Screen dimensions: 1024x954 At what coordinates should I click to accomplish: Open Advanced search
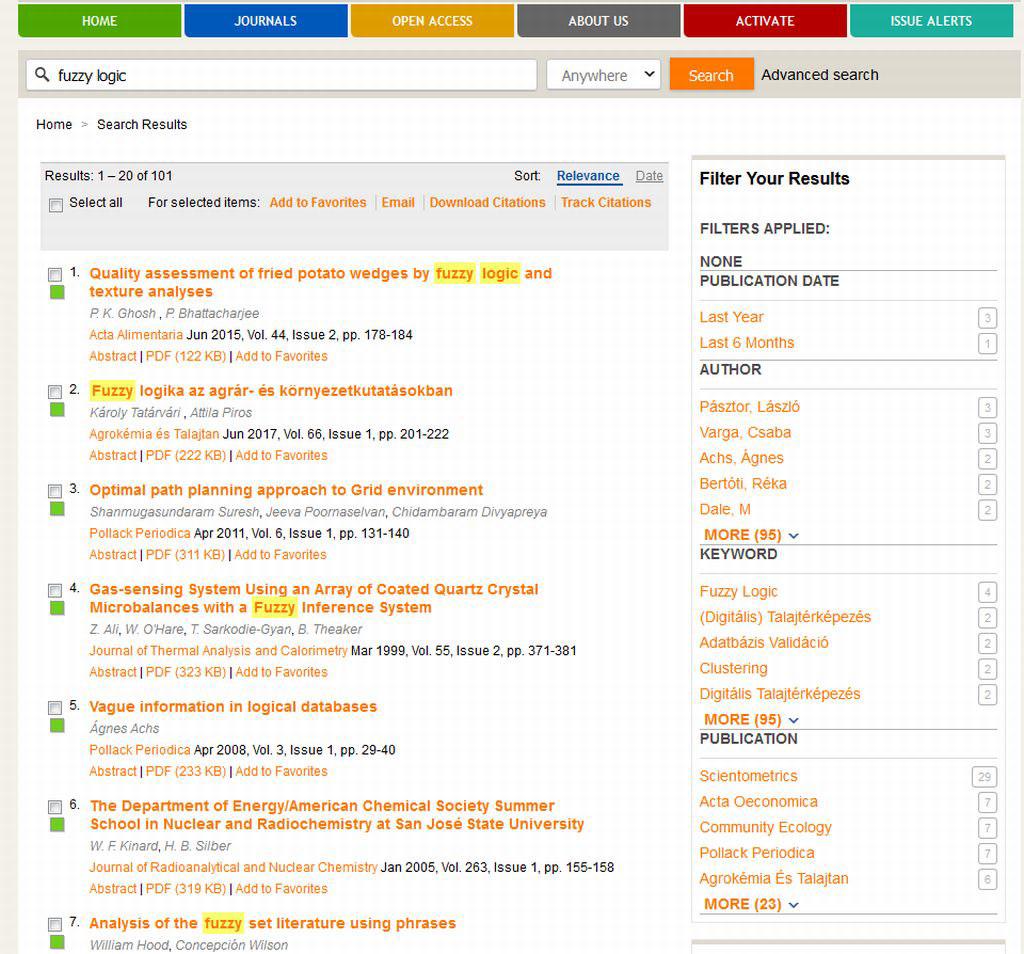tap(820, 75)
